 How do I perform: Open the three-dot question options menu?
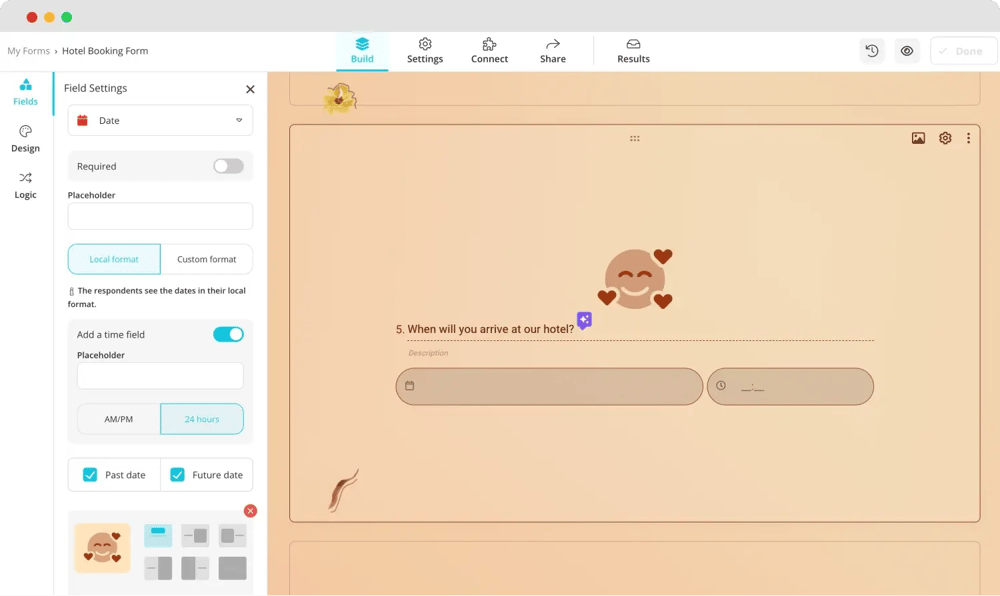968,139
